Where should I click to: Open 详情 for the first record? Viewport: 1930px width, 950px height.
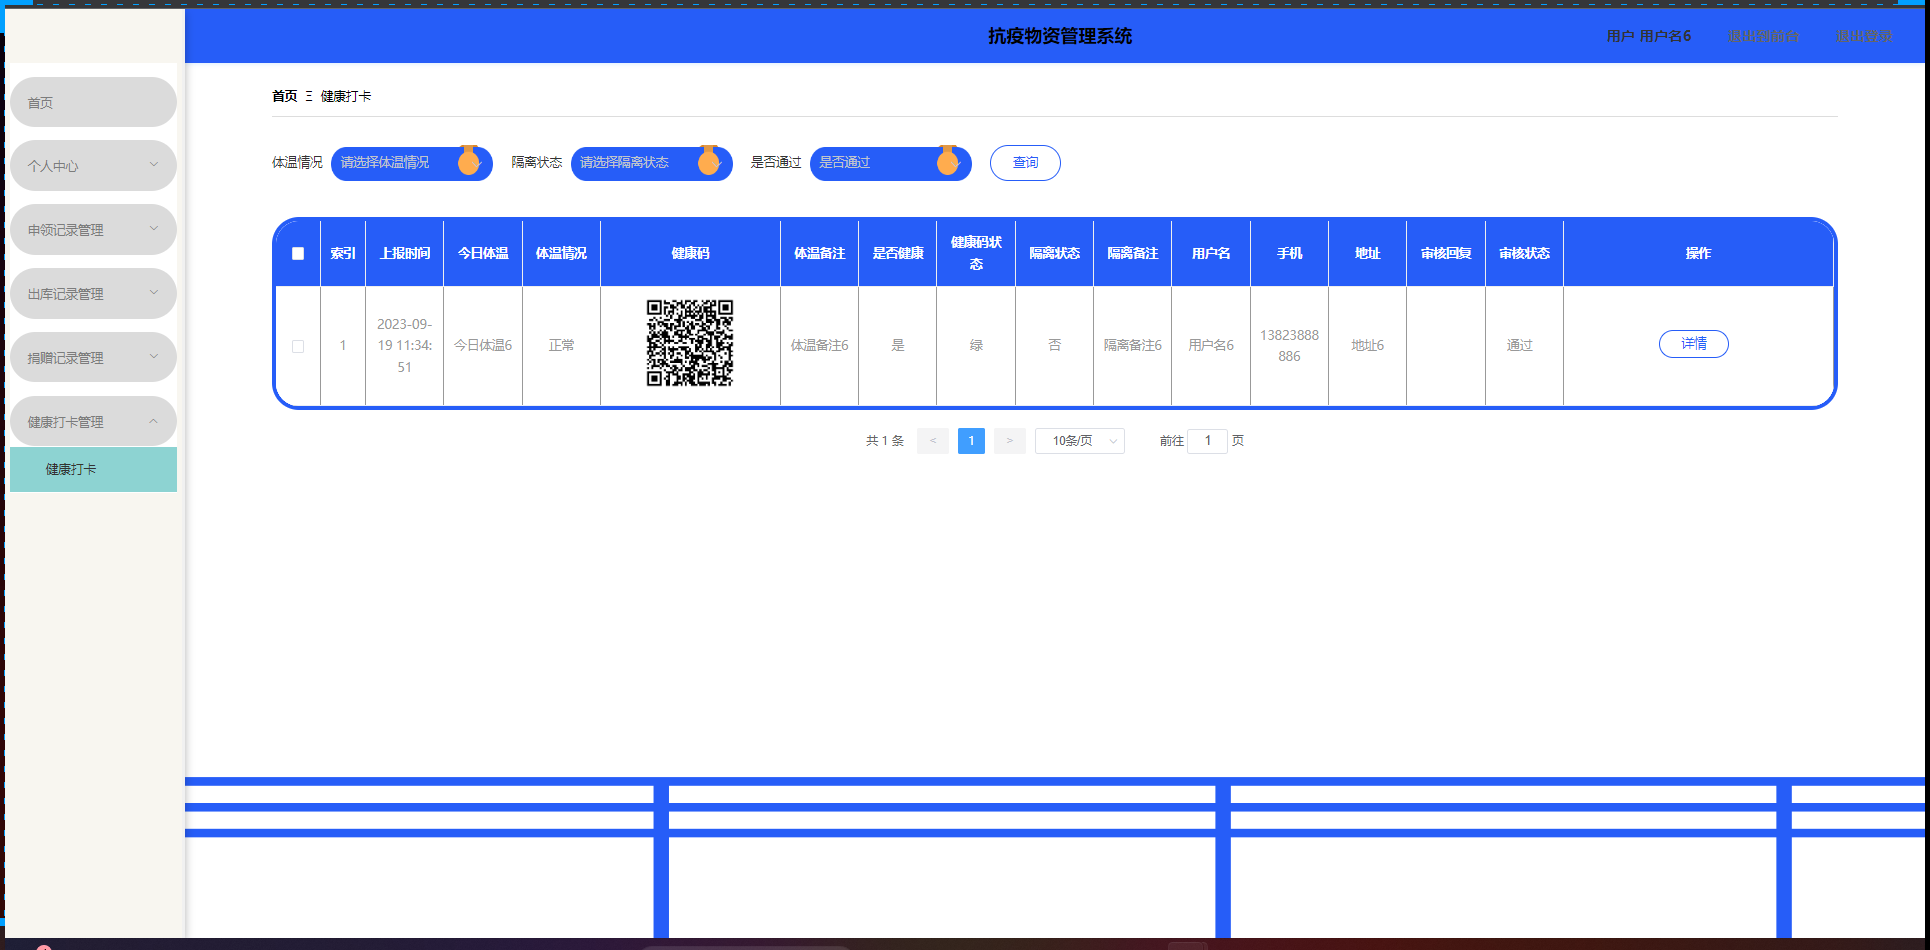point(1693,344)
